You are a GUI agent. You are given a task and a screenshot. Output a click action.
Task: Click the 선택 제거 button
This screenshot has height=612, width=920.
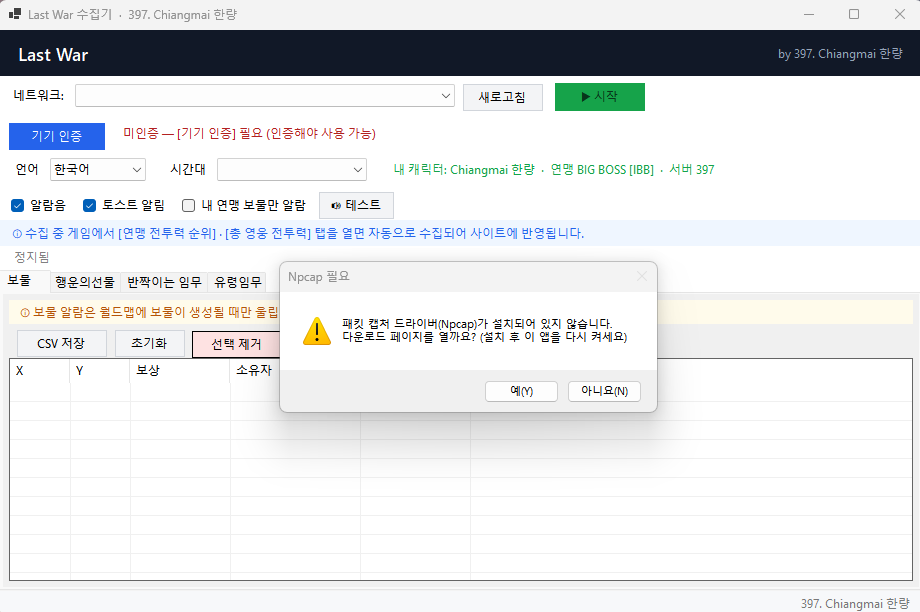click(236, 344)
